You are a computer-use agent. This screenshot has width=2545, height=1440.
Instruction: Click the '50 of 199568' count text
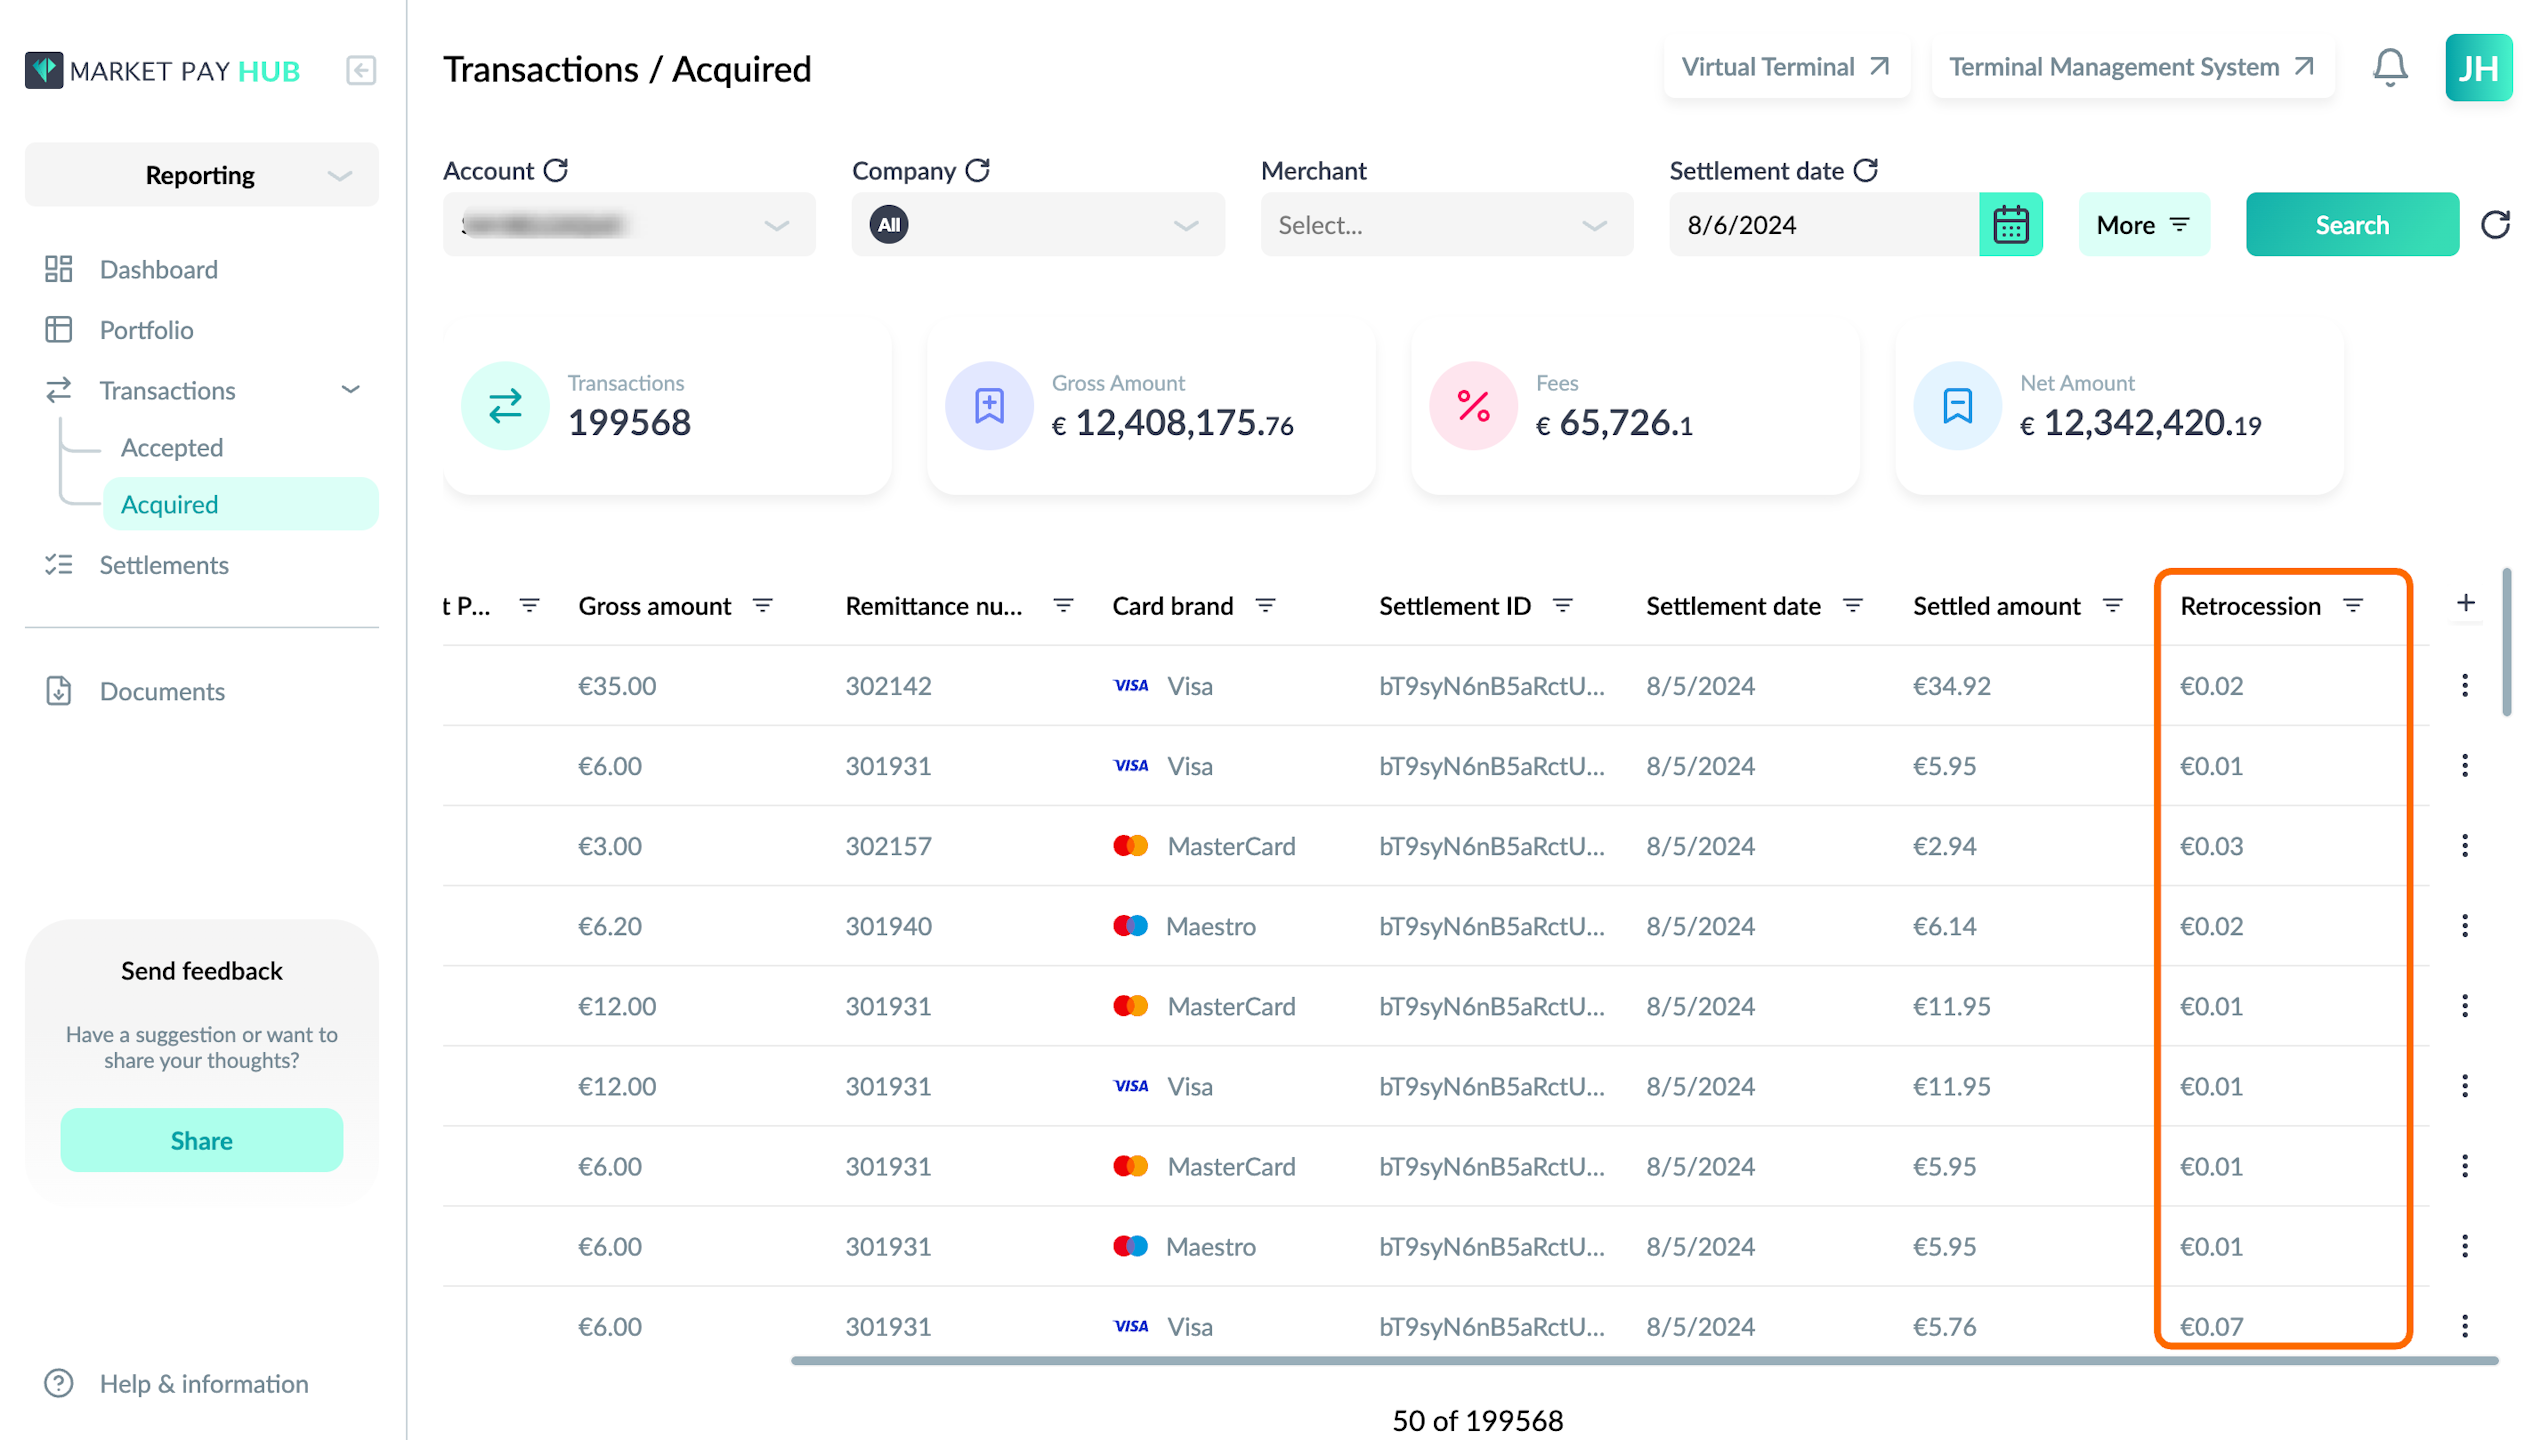pyautogui.click(x=1477, y=1420)
